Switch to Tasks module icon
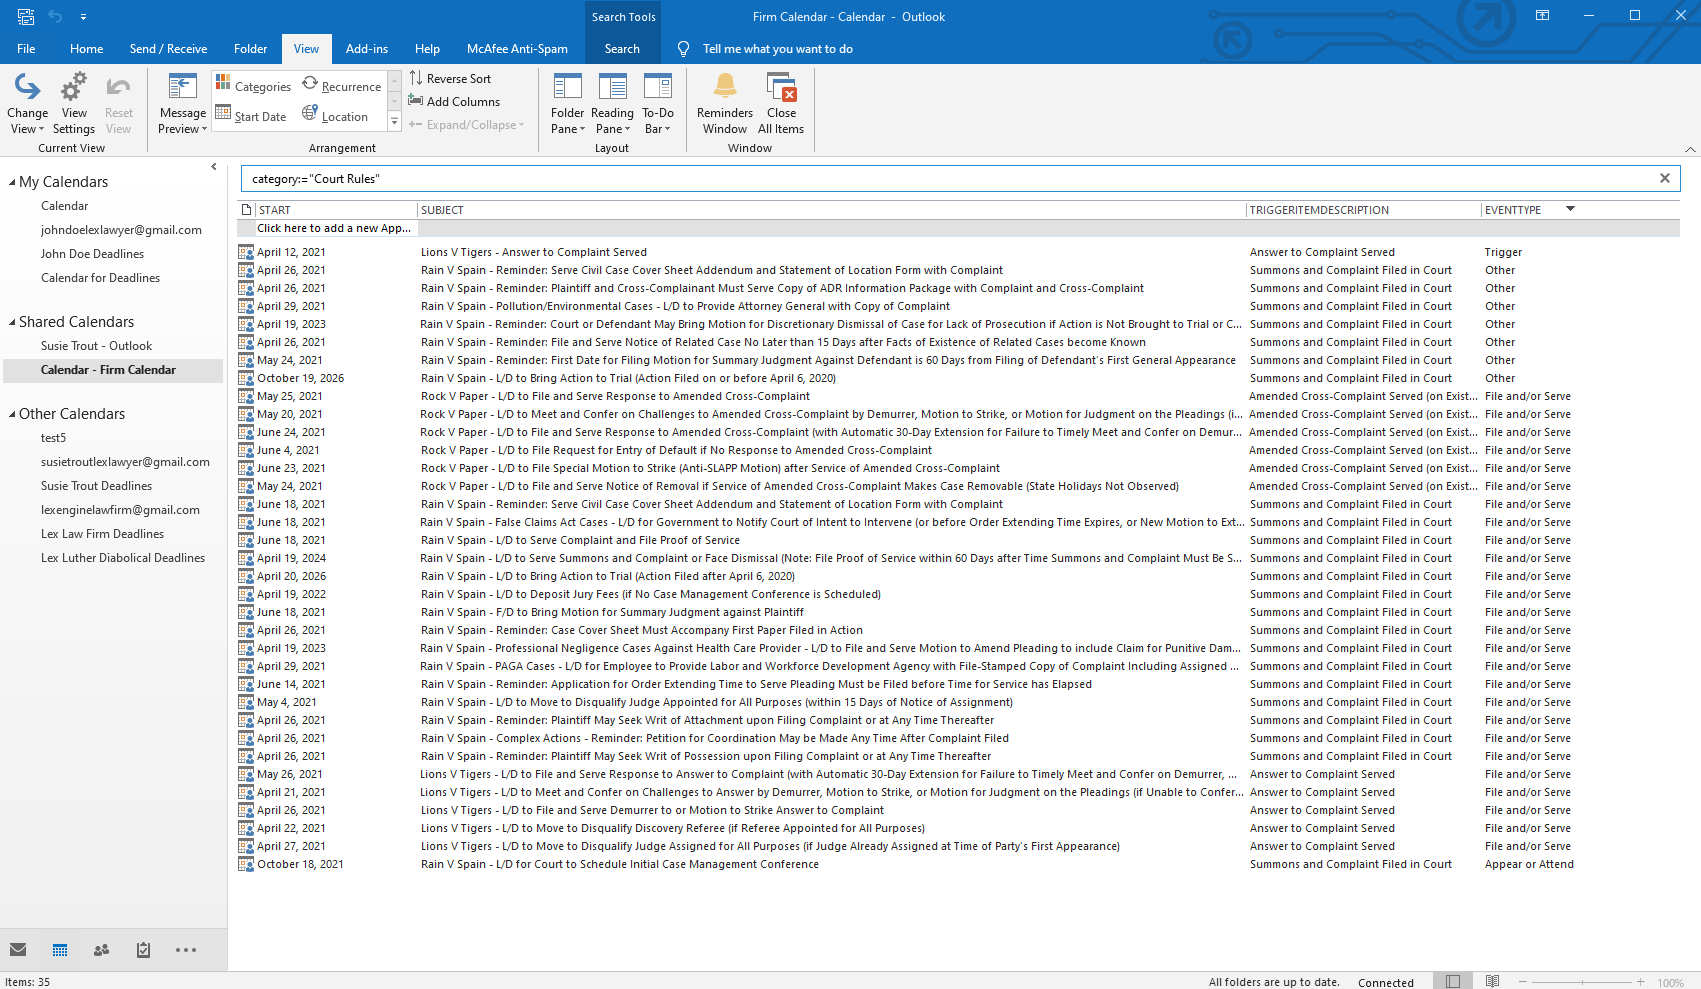Screen dimensions: 1701x989 143,950
